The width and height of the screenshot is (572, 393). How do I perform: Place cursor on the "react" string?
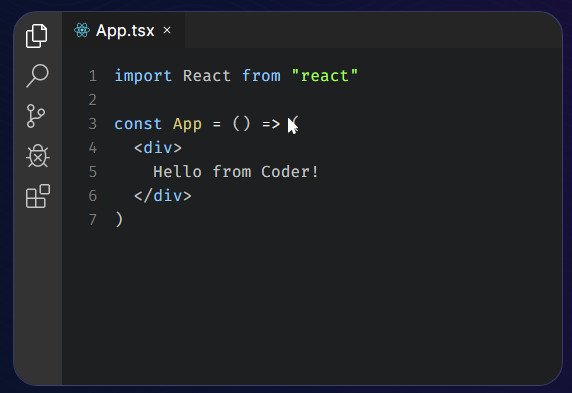325,76
